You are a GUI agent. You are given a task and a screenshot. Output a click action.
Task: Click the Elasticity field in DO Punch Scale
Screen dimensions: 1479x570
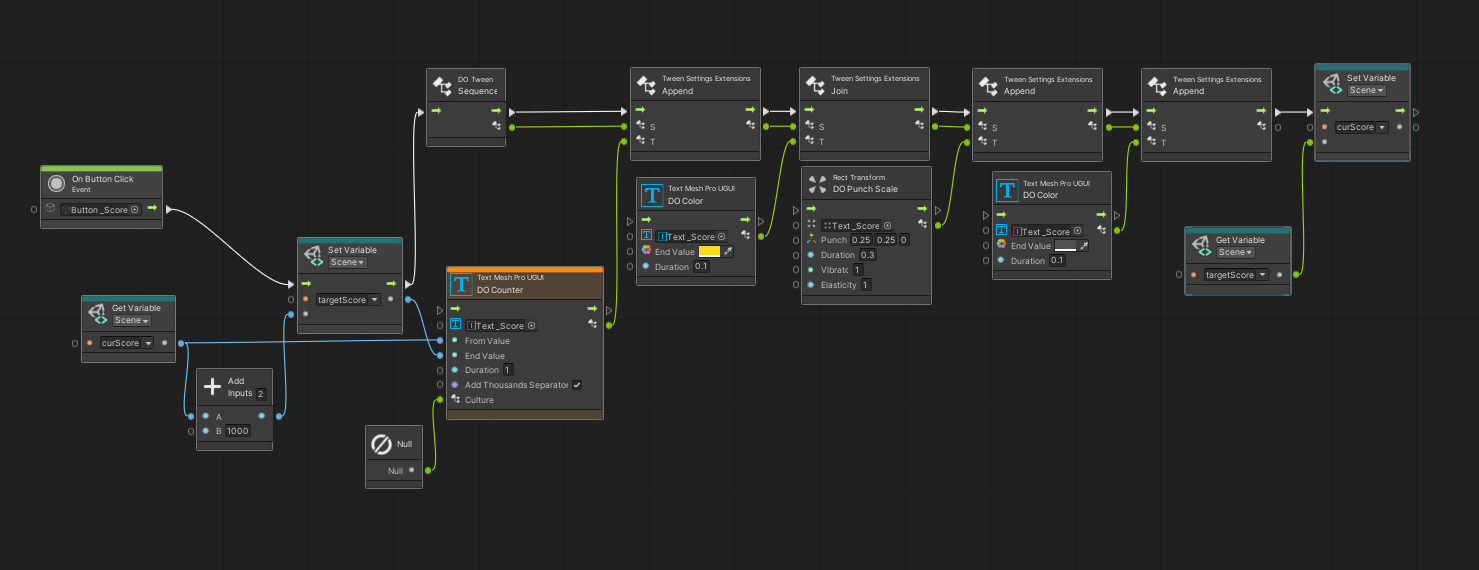pyautogui.click(x=866, y=285)
